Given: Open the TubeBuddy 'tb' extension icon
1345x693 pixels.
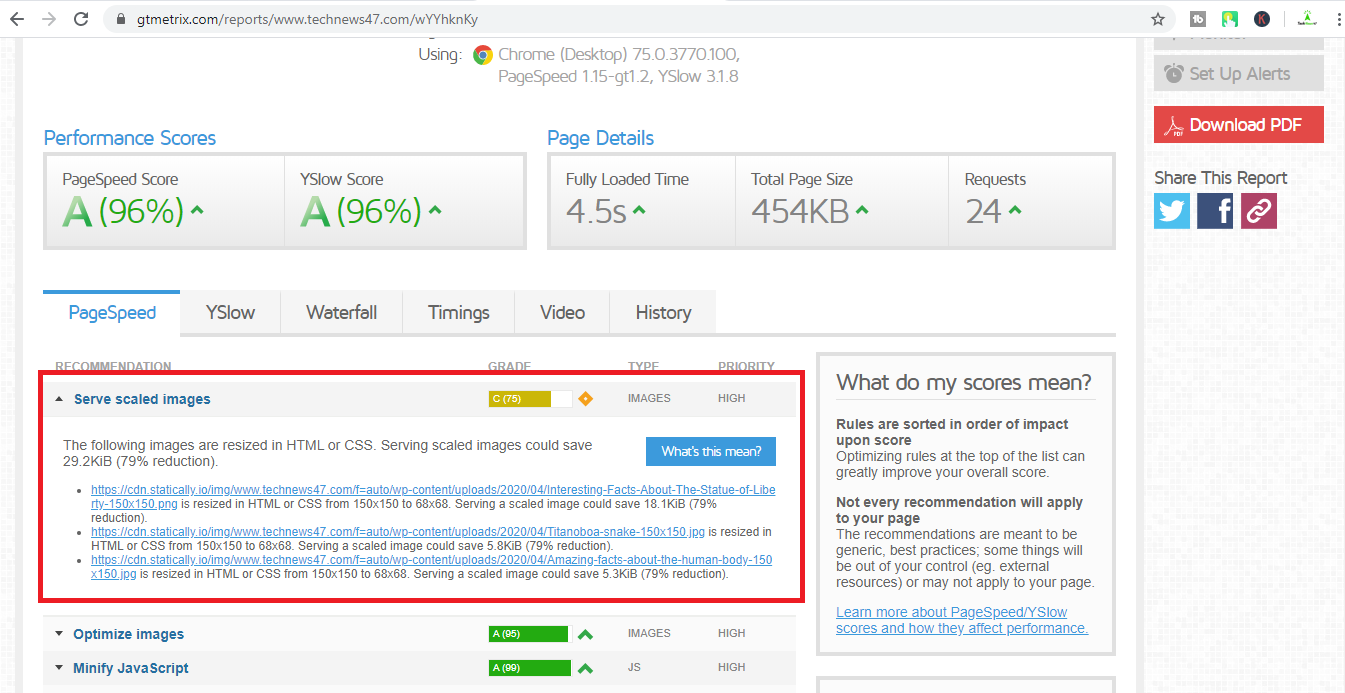Looking at the screenshot, I should coord(1197,18).
